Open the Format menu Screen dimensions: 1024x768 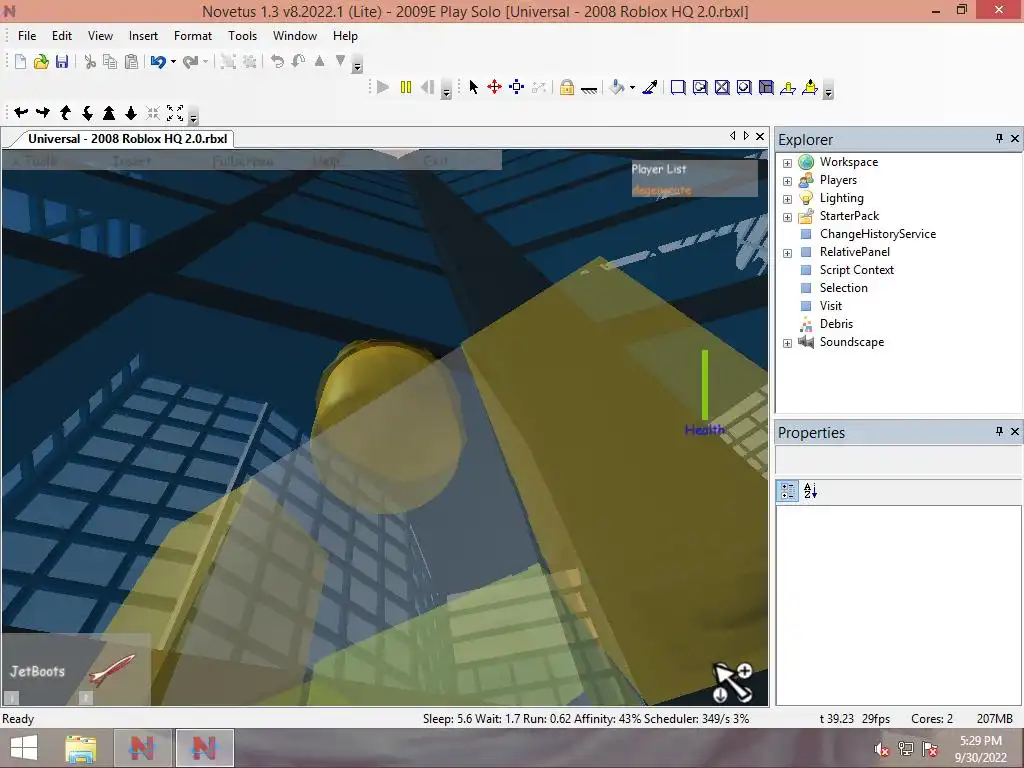pyautogui.click(x=193, y=35)
